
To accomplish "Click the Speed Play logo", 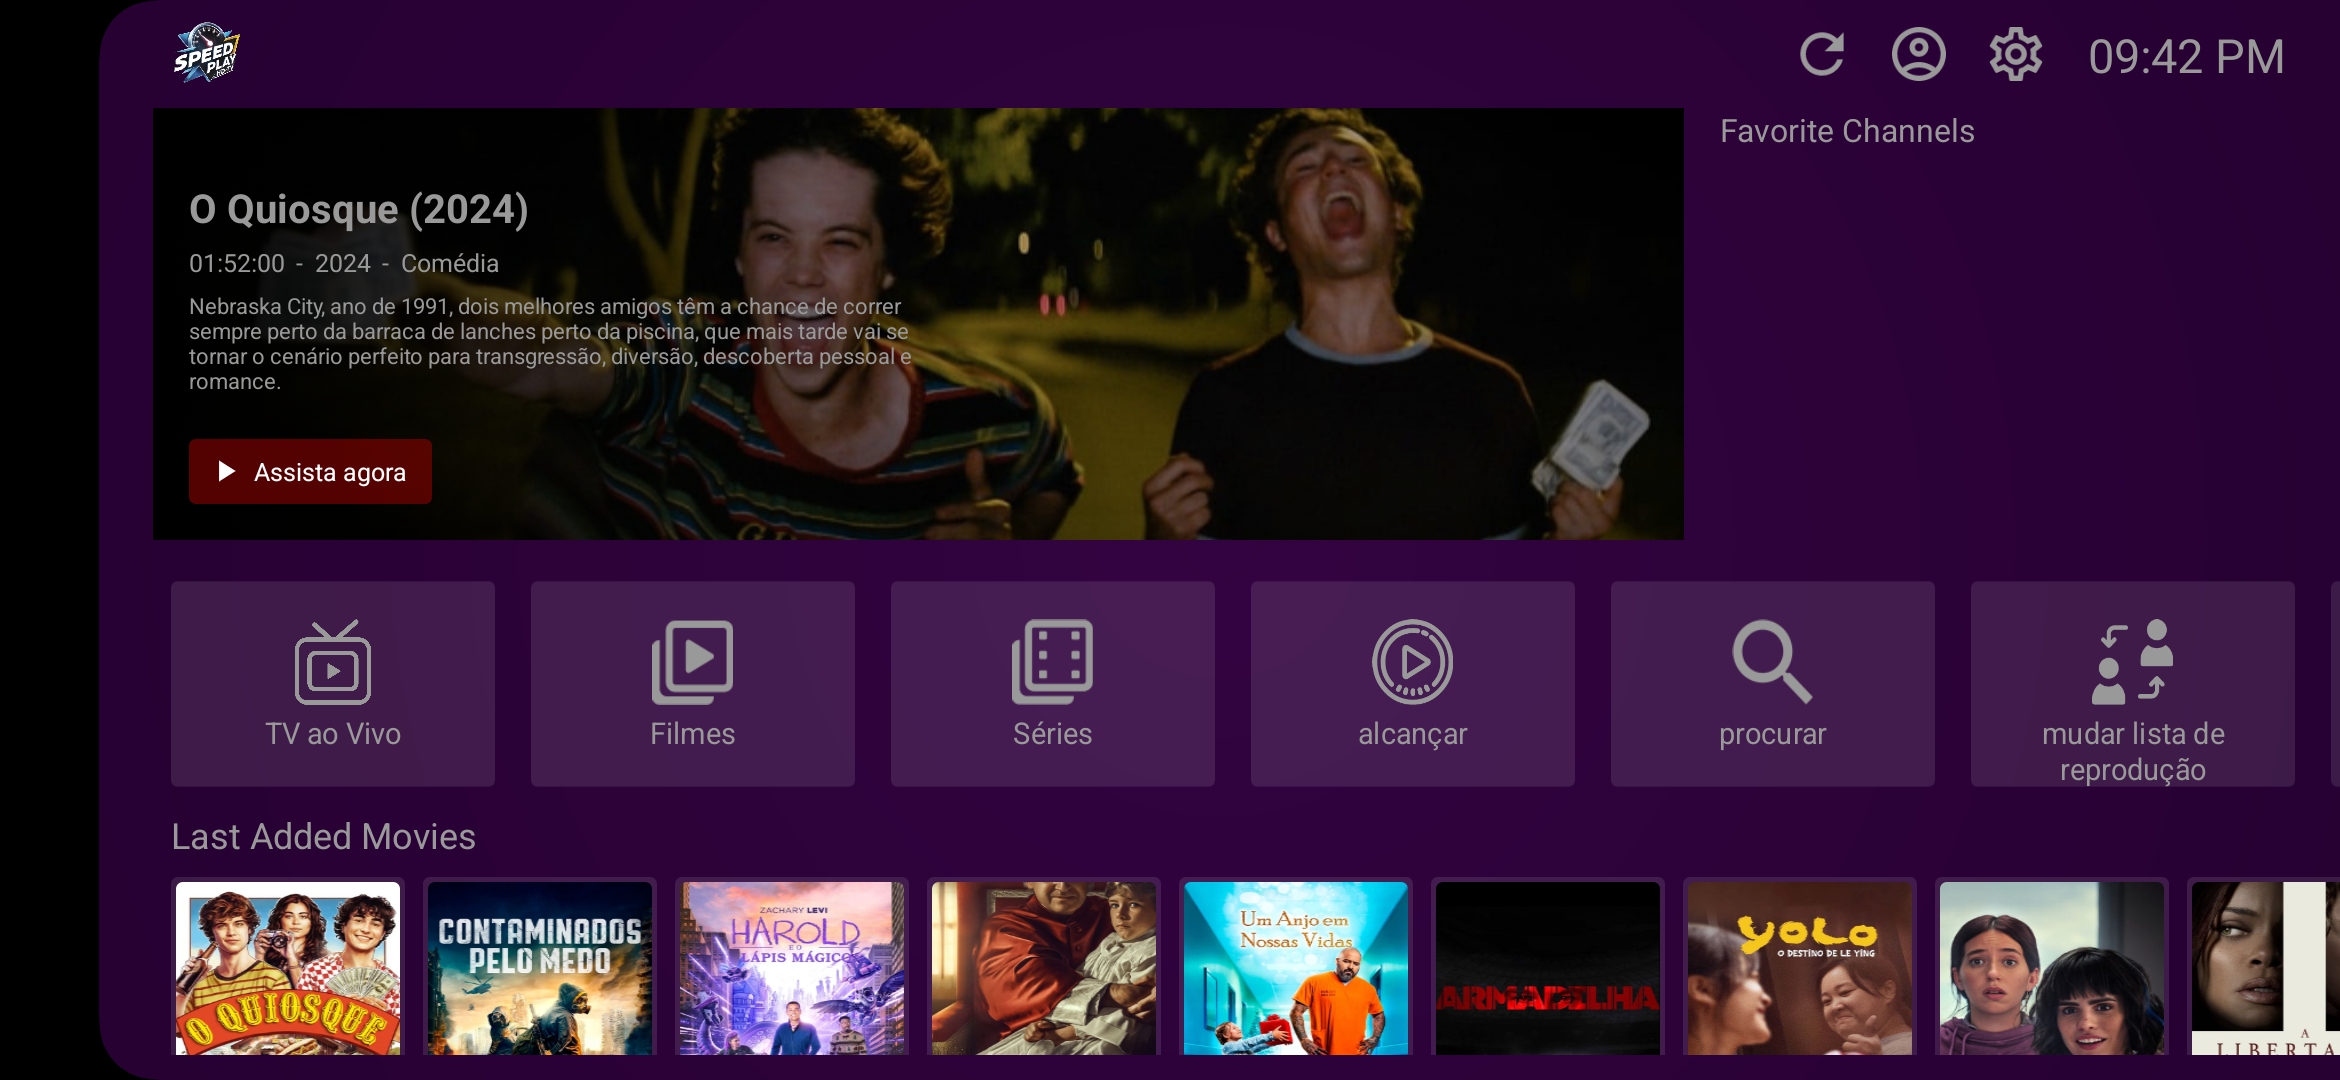I will pos(206,53).
